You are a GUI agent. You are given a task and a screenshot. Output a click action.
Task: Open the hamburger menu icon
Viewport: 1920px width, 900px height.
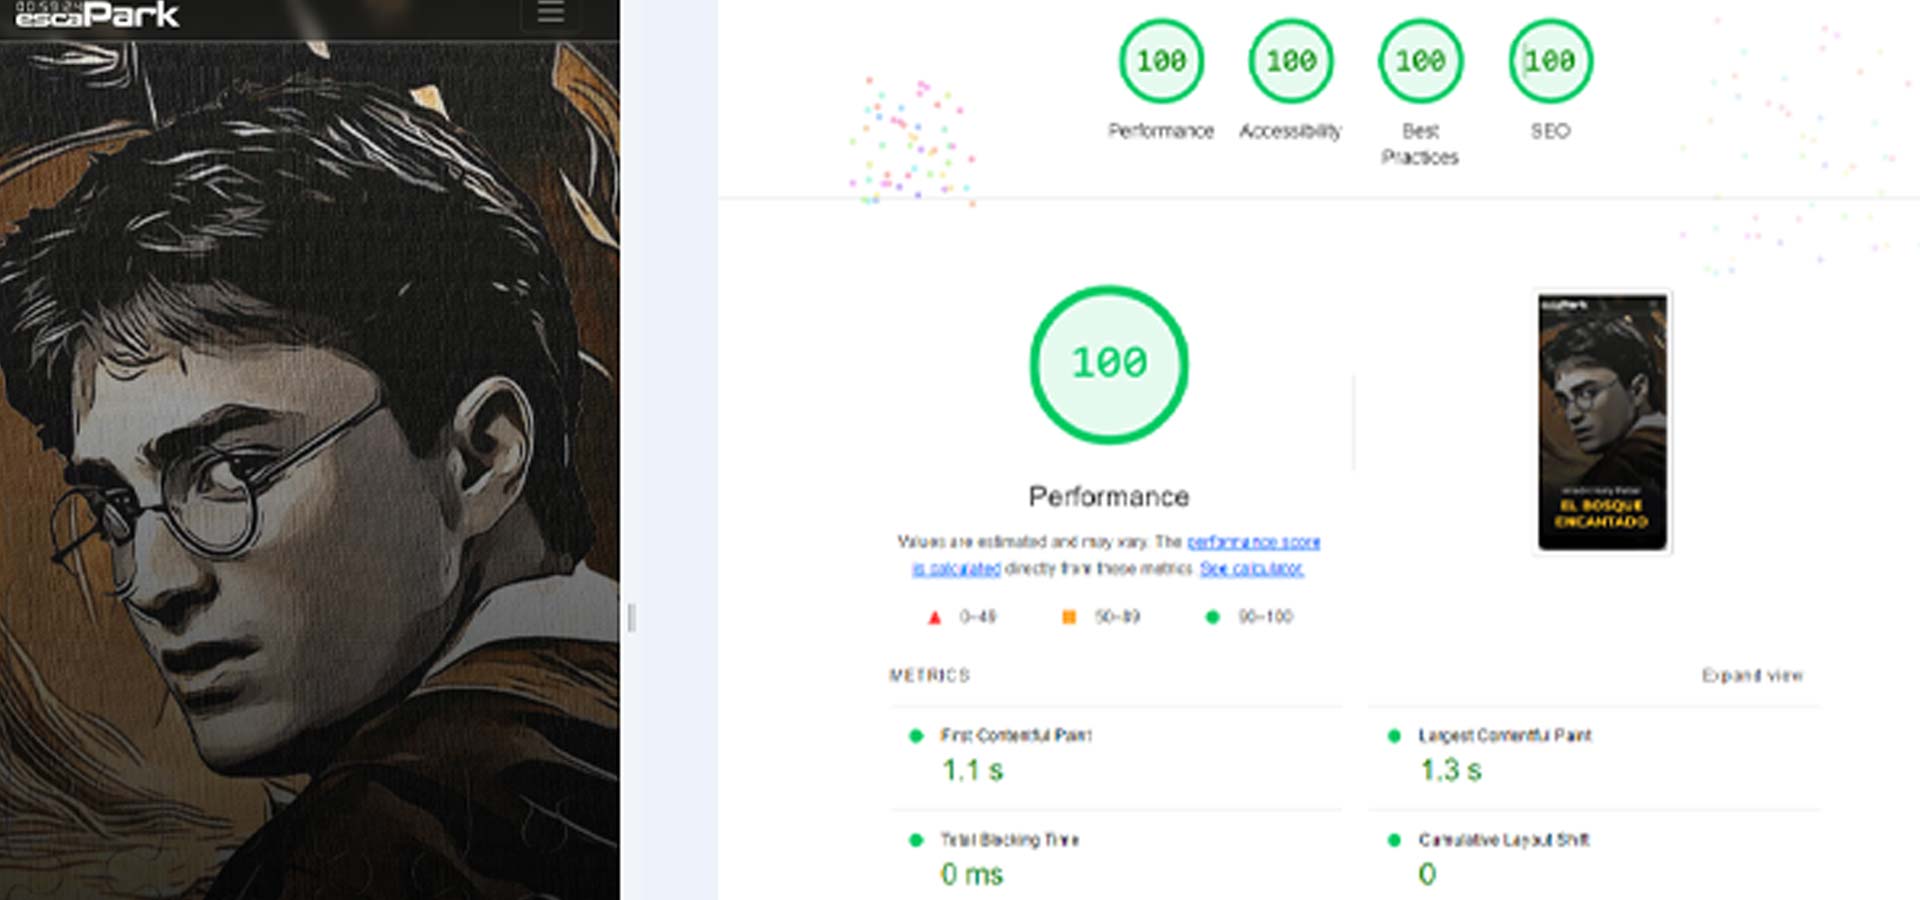[551, 13]
